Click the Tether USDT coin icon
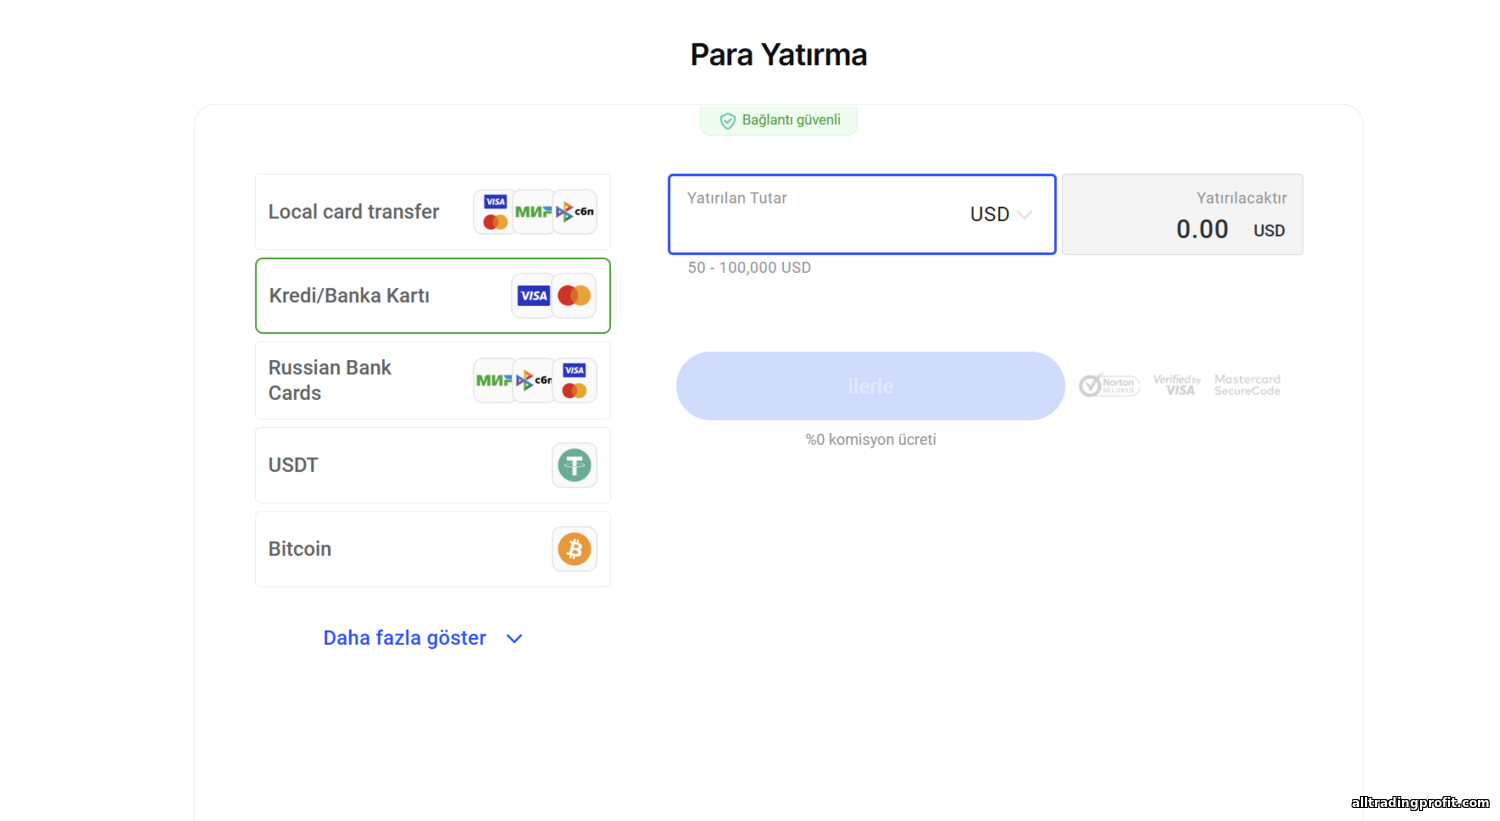The width and height of the screenshot is (1500, 821). 574,465
